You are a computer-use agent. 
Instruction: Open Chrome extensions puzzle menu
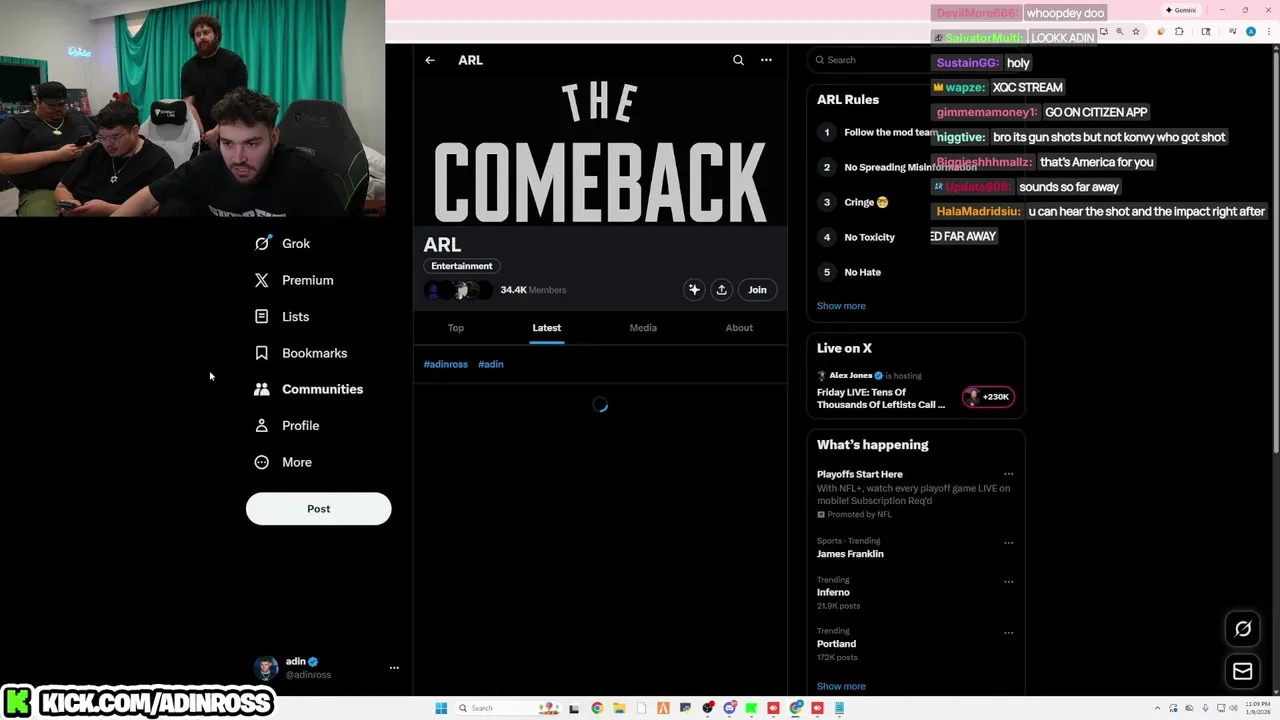(x=1179, y=32)
